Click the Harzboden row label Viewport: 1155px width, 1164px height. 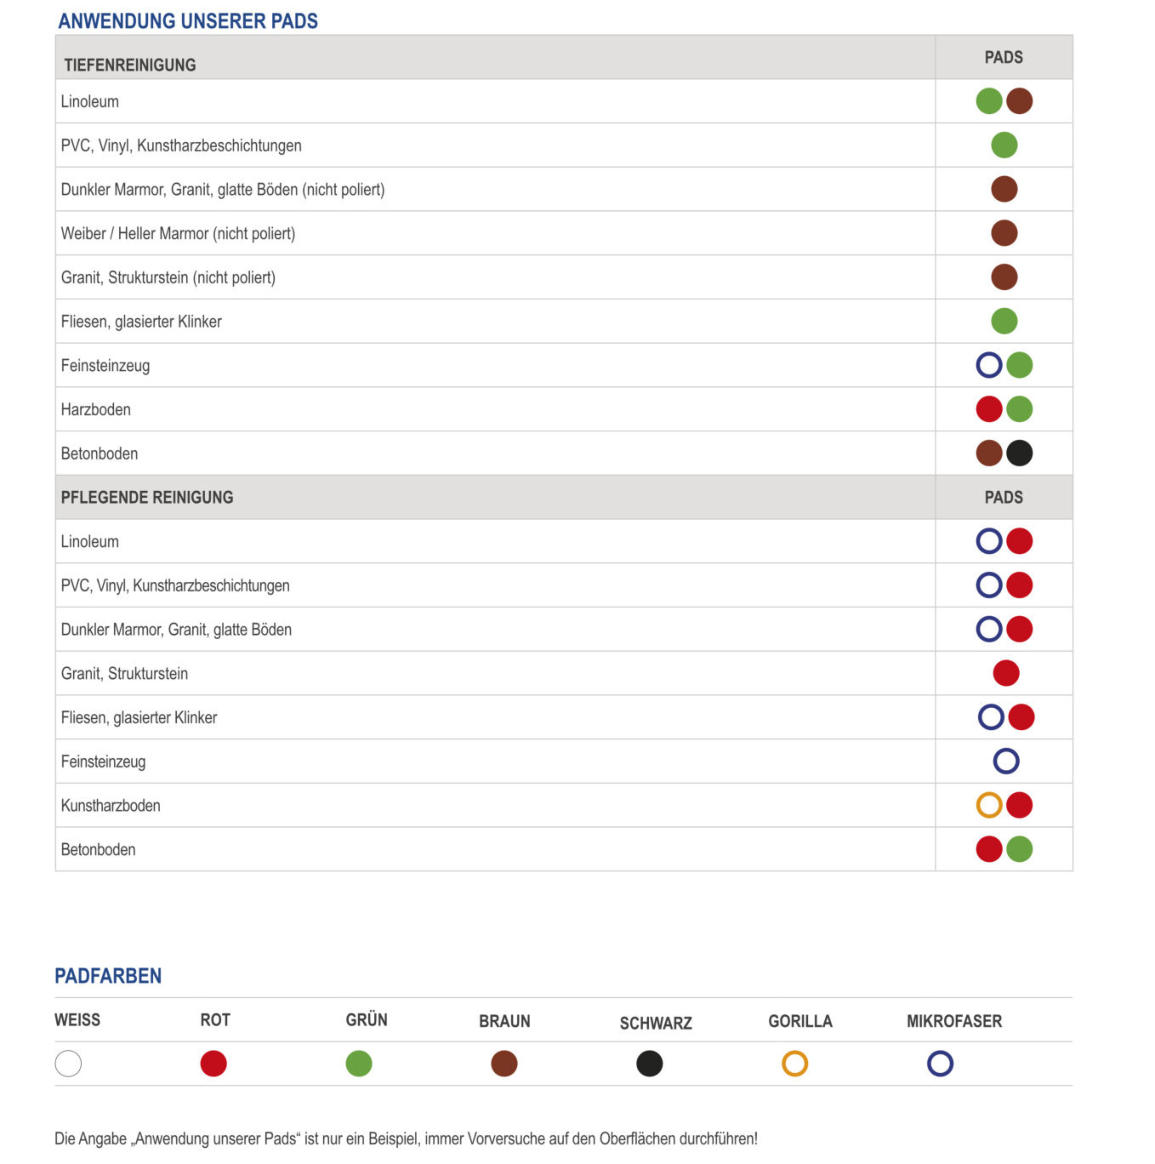pos(96,409)
